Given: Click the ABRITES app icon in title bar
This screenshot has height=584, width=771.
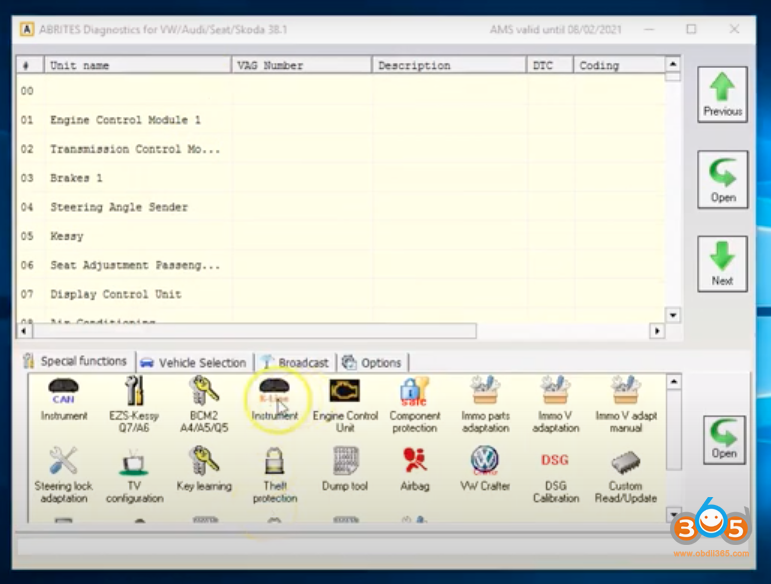Looking at the screenshot, I should click(27, 29).
